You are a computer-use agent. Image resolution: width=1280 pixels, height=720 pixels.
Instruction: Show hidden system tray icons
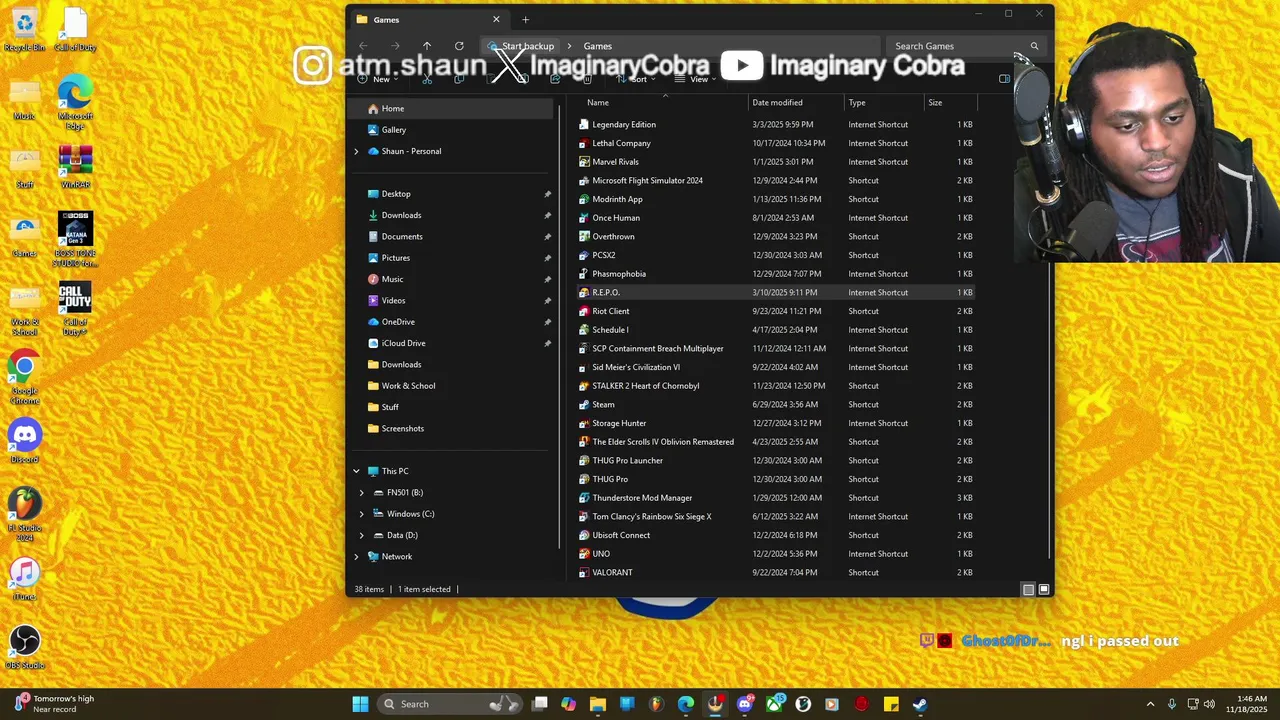pyautogui.click(x=1150, y=704)
